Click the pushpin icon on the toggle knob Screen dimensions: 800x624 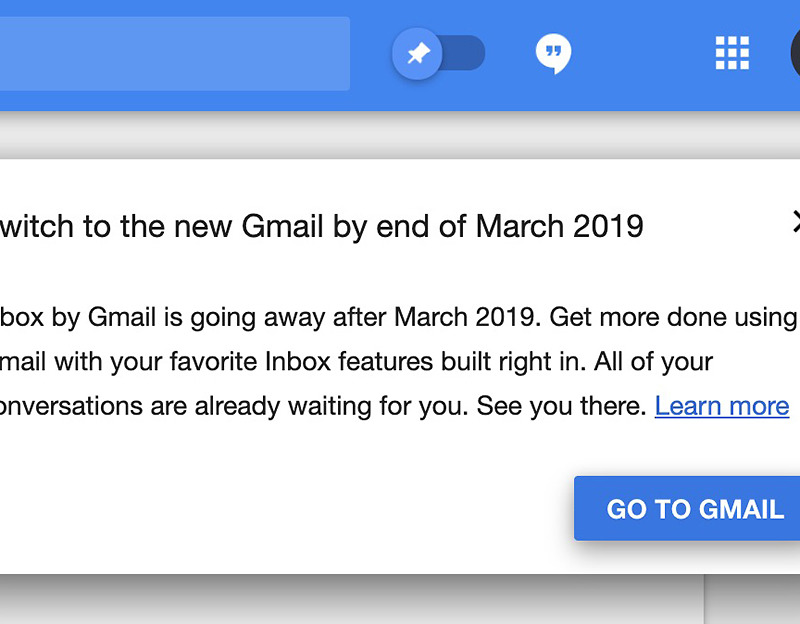418,54
